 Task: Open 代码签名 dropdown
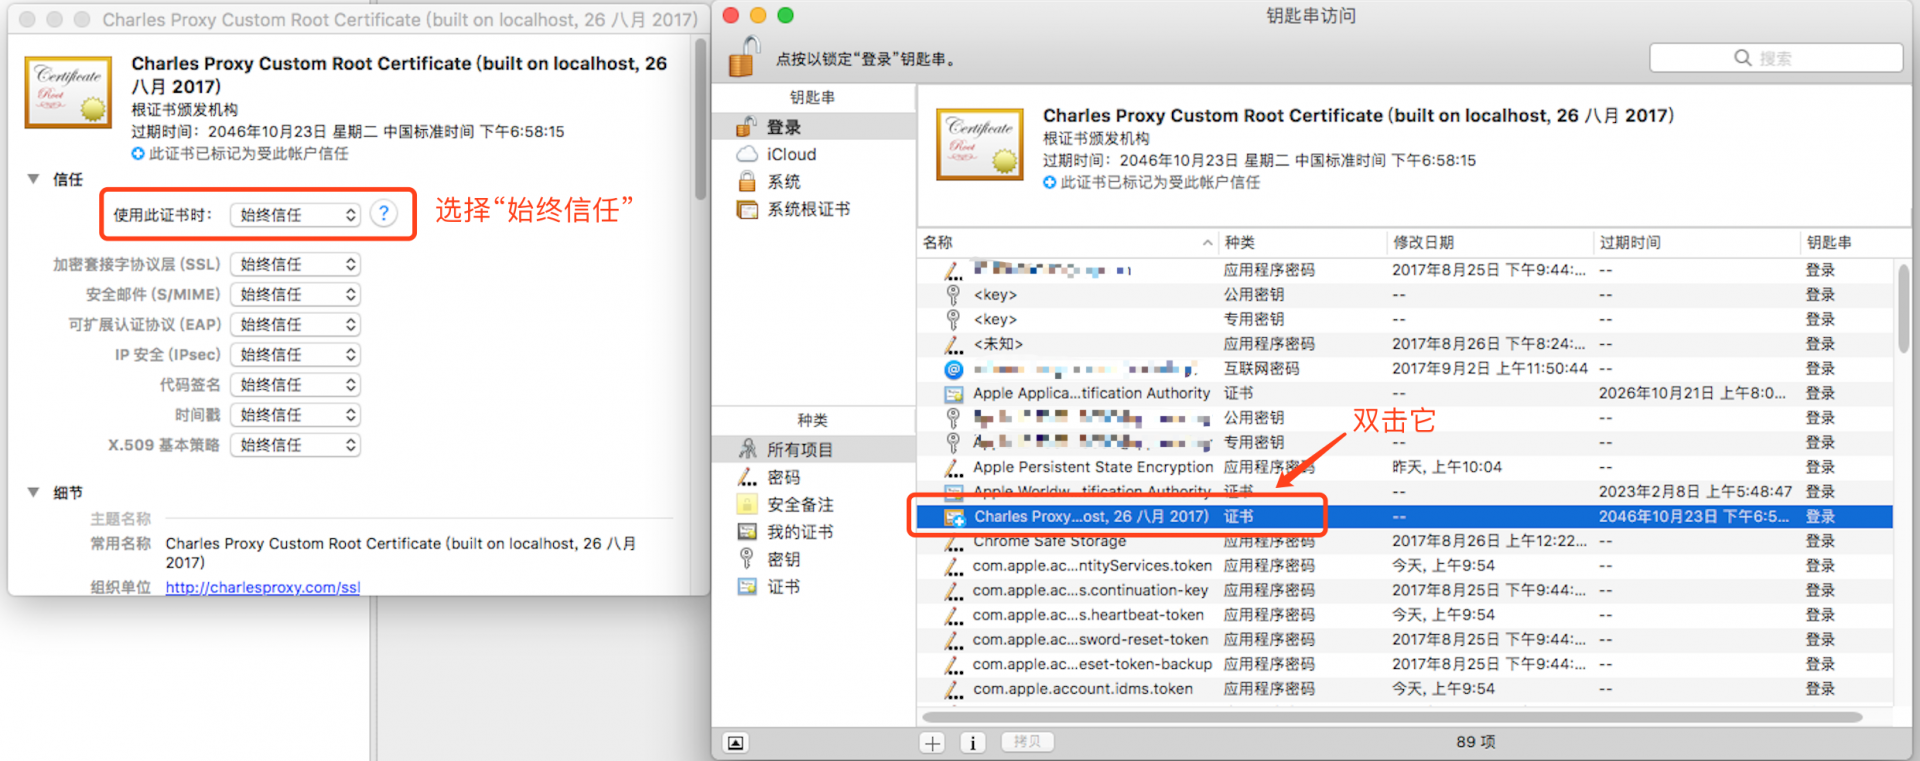[296, 384]
